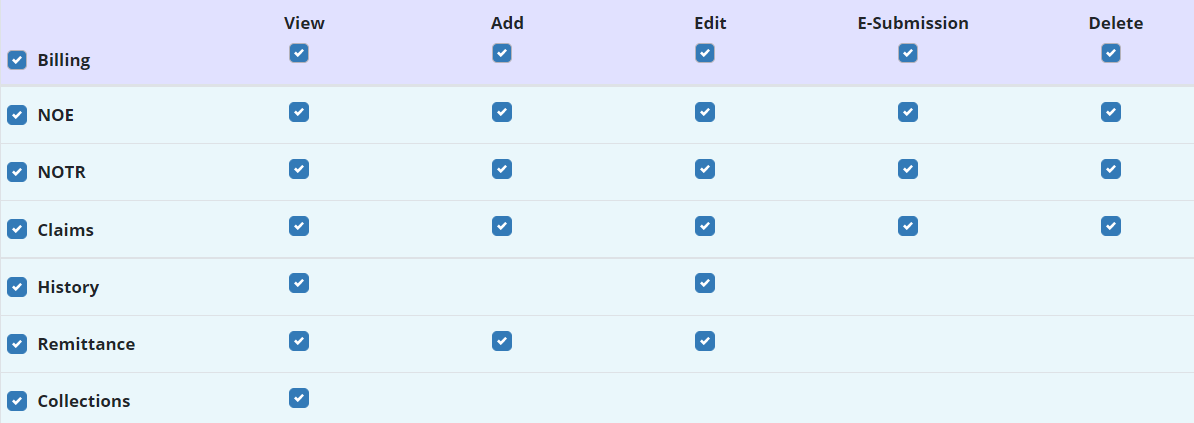Toggle the E-Submission column header checkbox
The height and width of the screenshot is (423, 1194).
(x=908, y=53)
